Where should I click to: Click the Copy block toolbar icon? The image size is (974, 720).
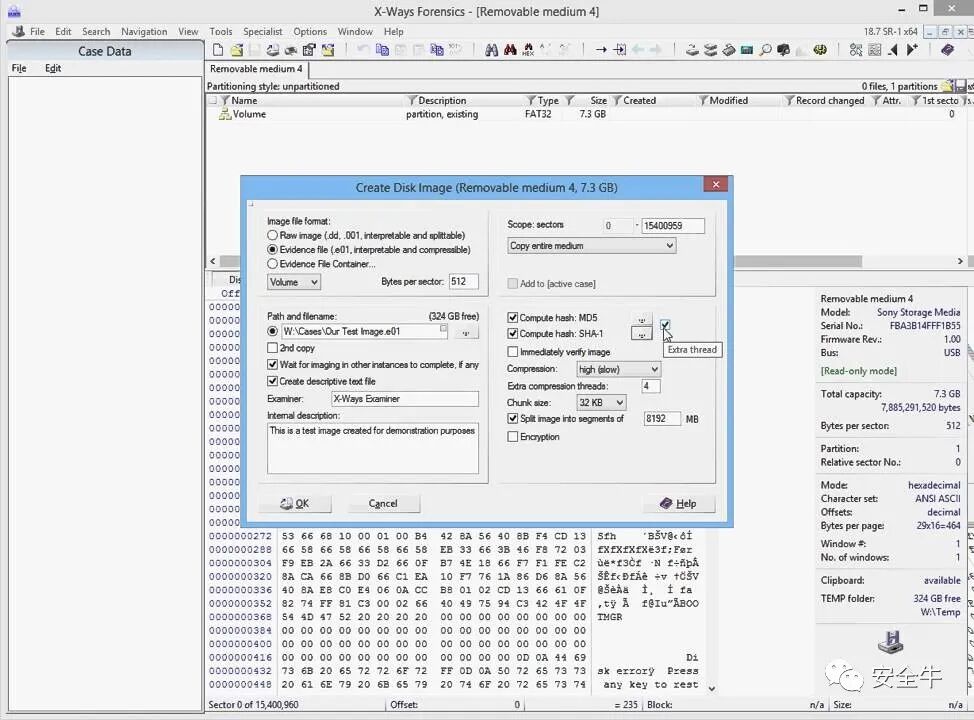(382, 50)
